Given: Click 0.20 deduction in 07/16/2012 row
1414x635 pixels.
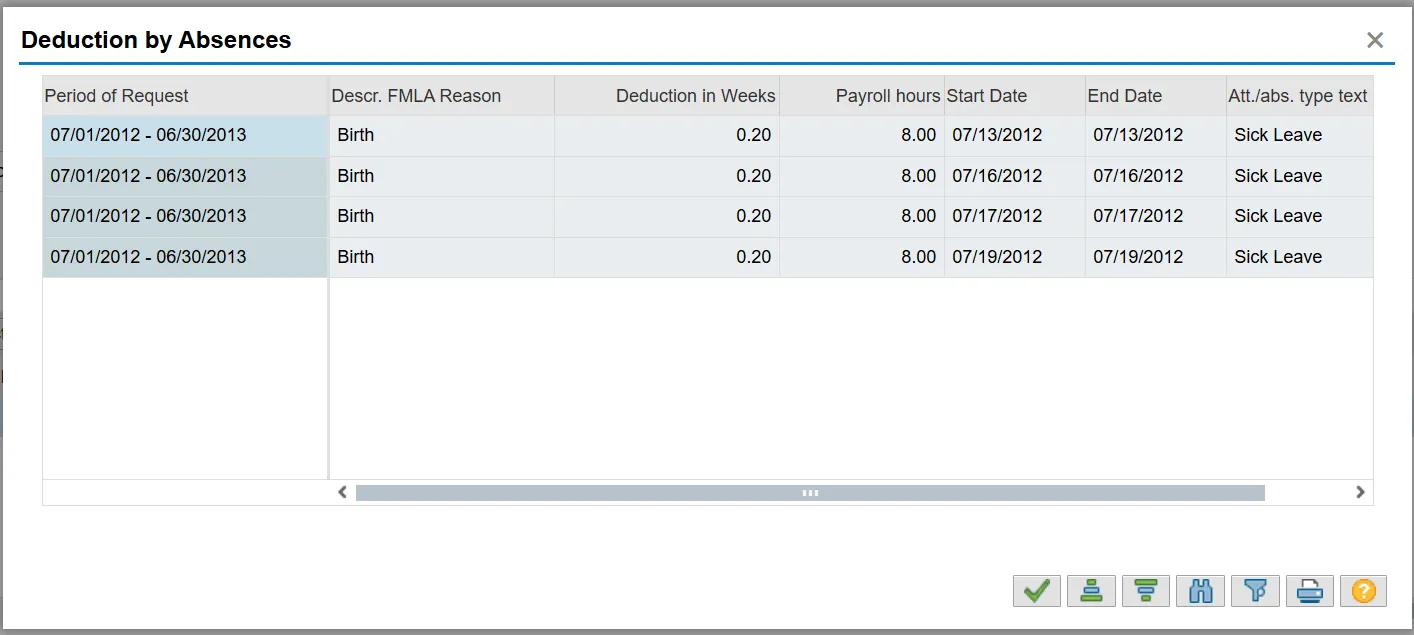Looking at the screenshot, I should (x=667, y=176).
